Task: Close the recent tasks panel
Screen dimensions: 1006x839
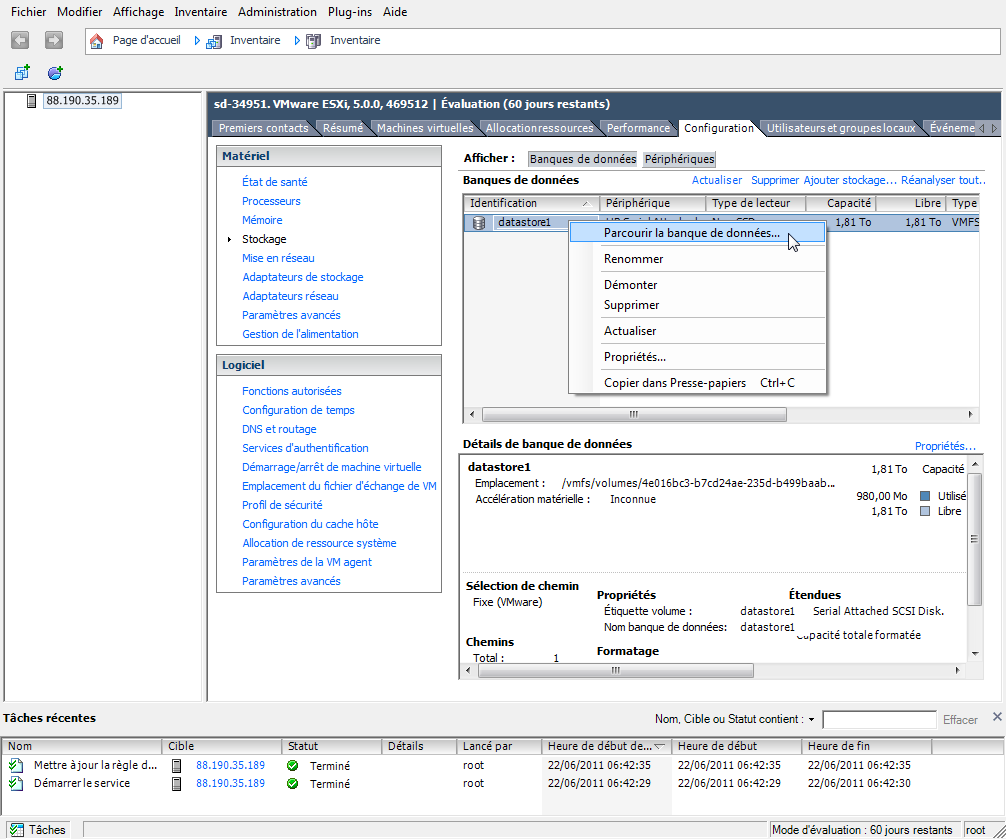Action: pos(997,716)
